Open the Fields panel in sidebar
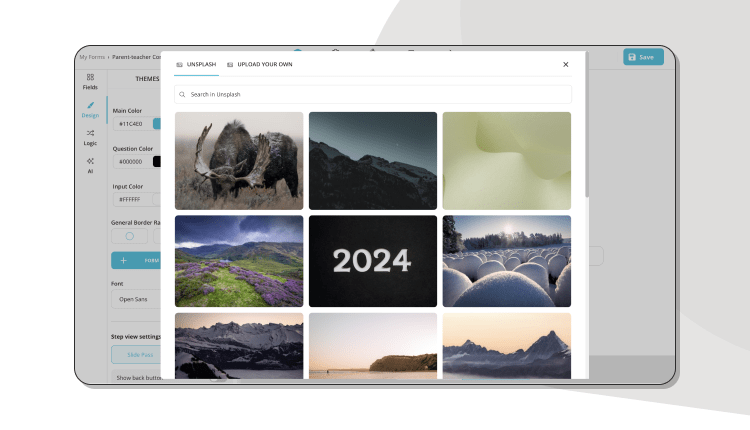The width and height of the screenshot is (750, 430). 90,81
